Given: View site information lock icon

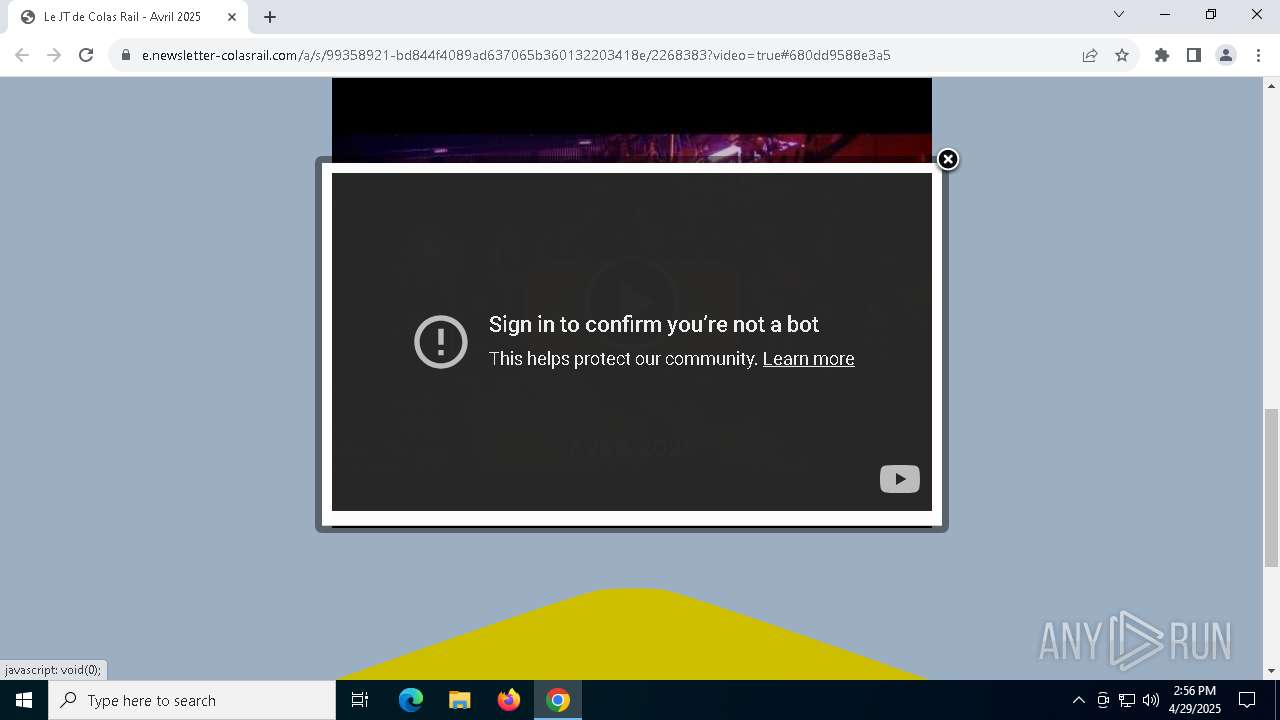Looking at the screenshot, I should [126, 55].
